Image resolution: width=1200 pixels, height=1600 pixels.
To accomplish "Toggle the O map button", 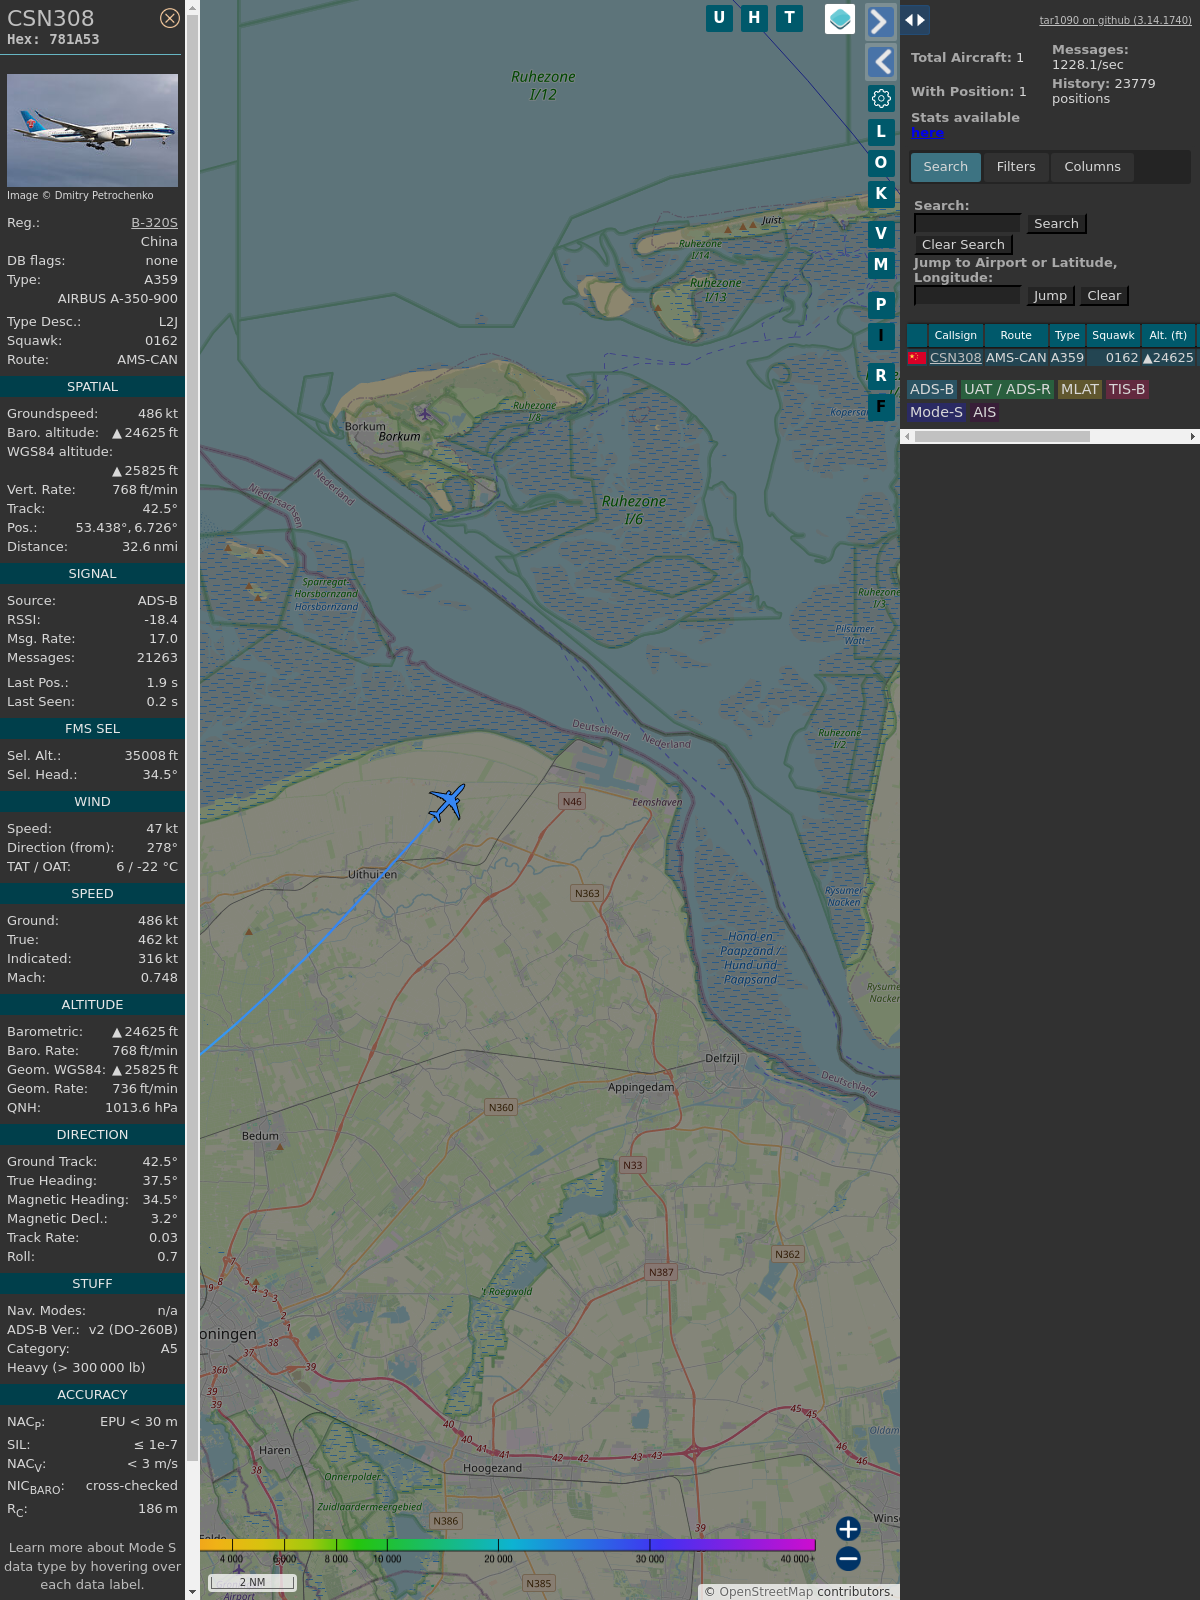I will pyautogui.click(x=881, y=162).
